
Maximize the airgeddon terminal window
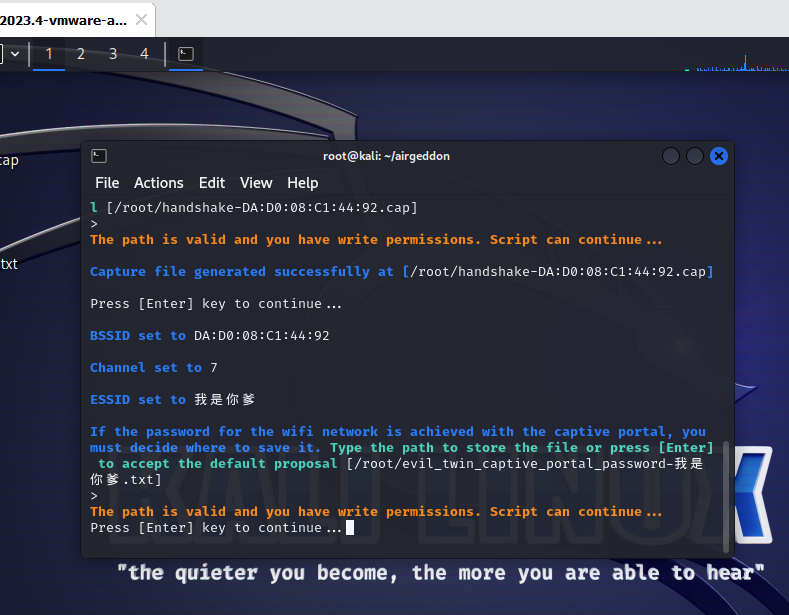click(x=694, y=156)
